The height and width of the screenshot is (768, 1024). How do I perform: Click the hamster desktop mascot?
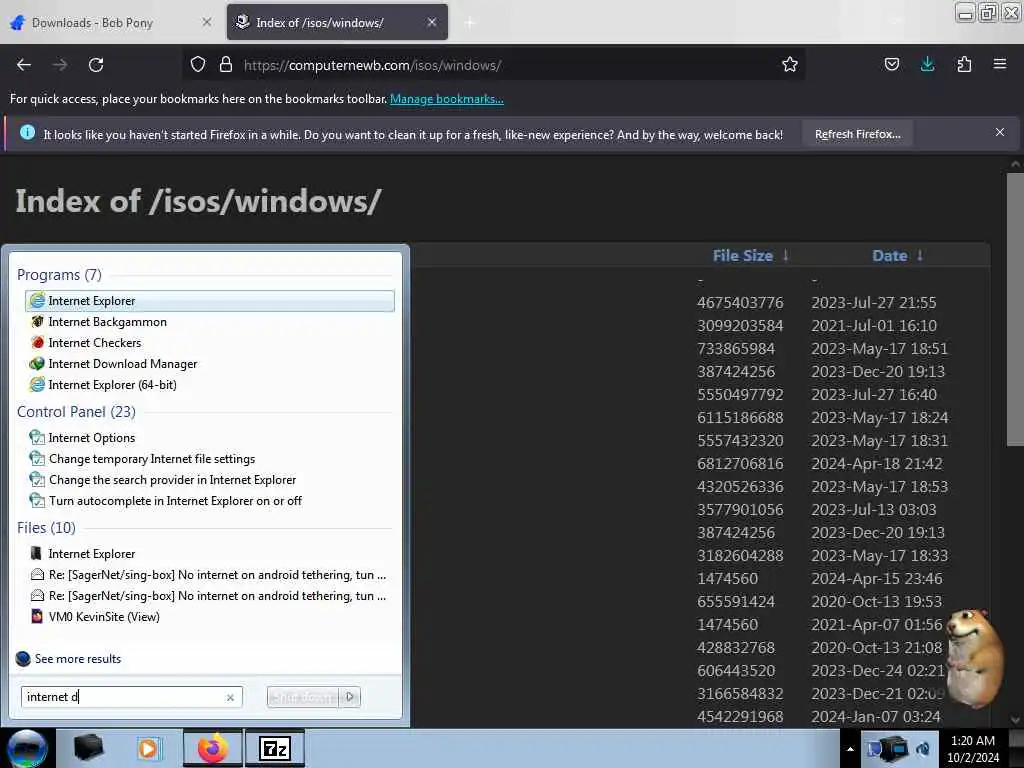coord(977,658)
